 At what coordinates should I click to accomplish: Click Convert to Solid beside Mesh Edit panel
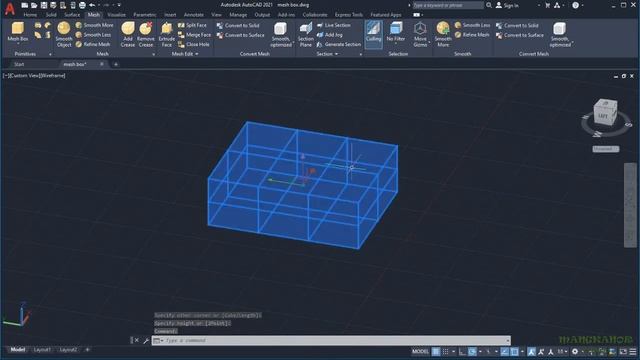pyautogui.click(x=238, y=25)
